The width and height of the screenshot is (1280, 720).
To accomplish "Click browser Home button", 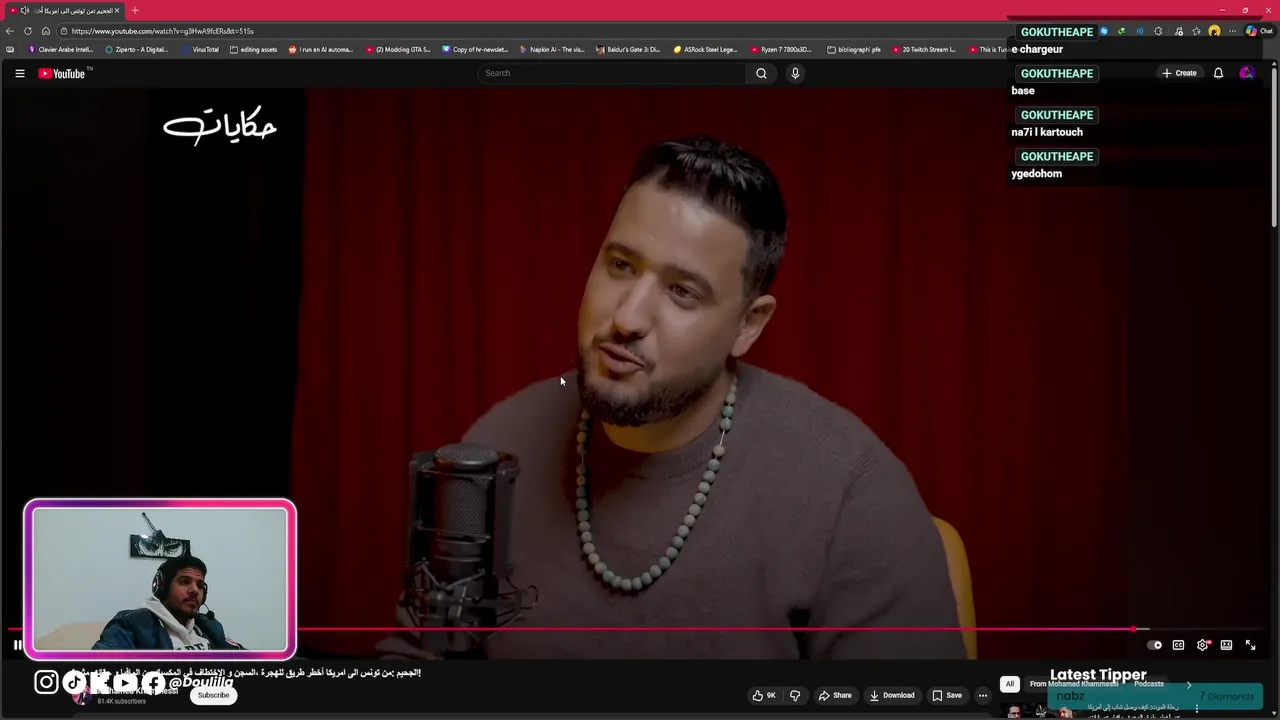I will 46,31.
